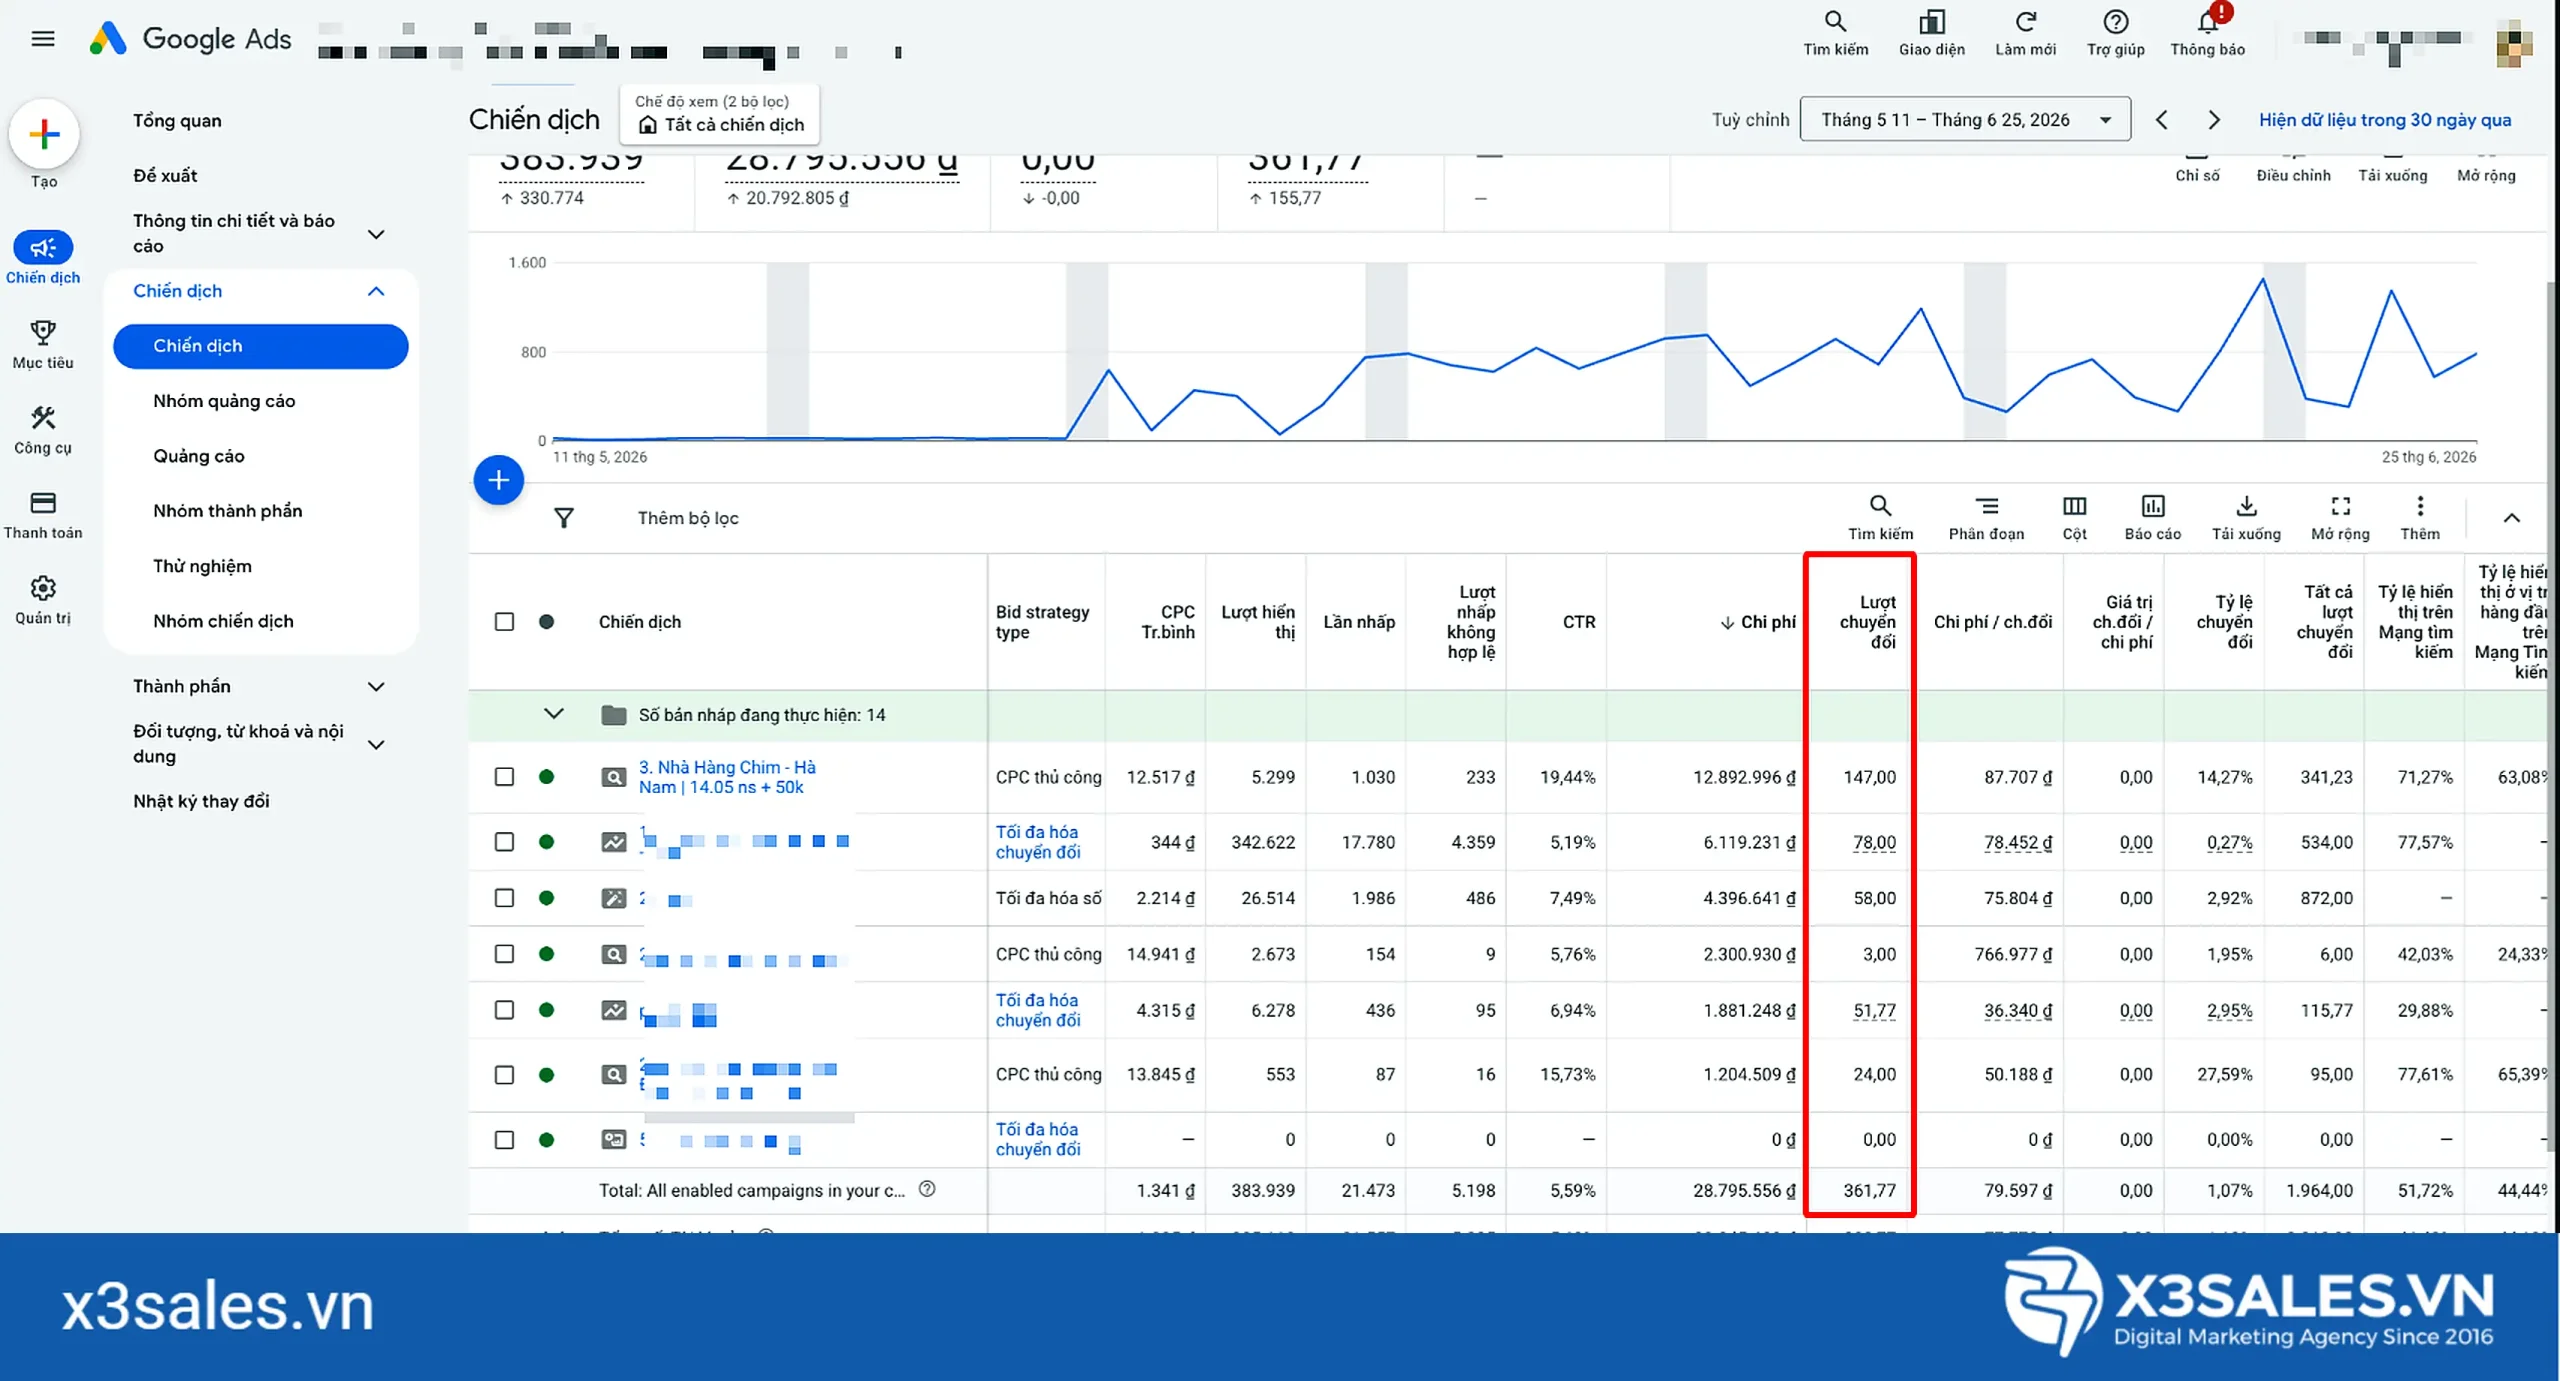
Task: Open the date range dropdown
Action: click(x=1964, y=119)
